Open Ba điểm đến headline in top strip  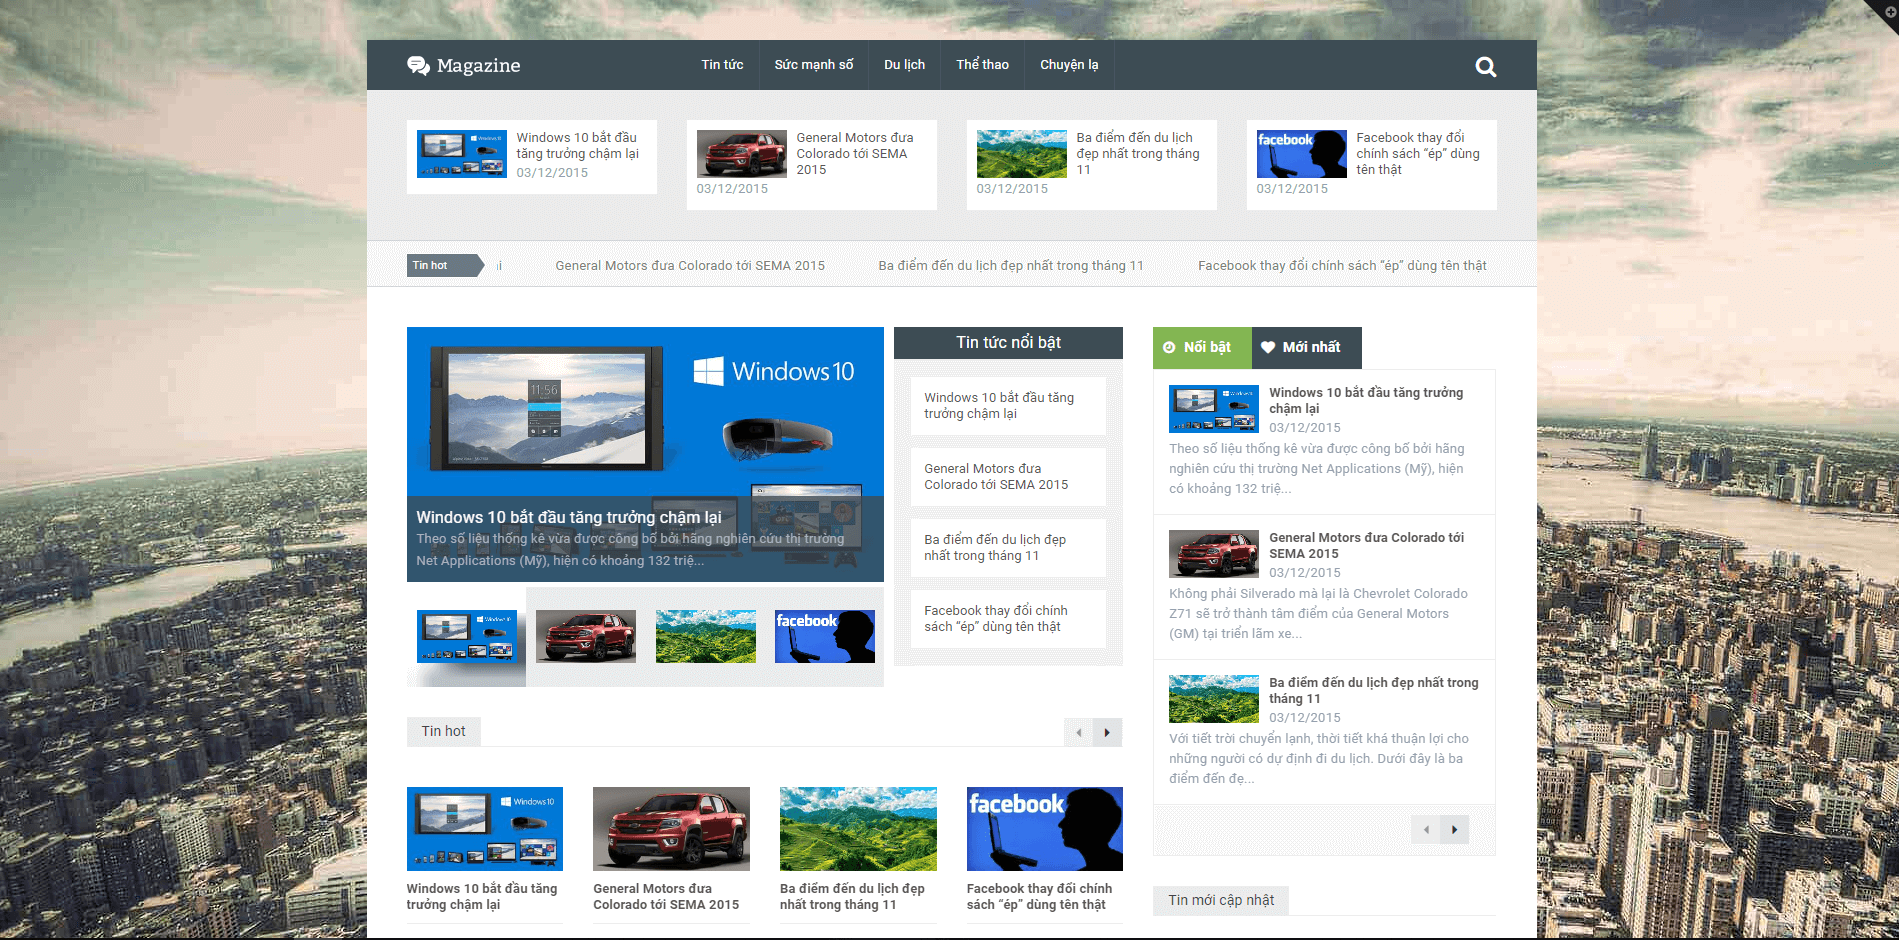(x=1138, y=154)
